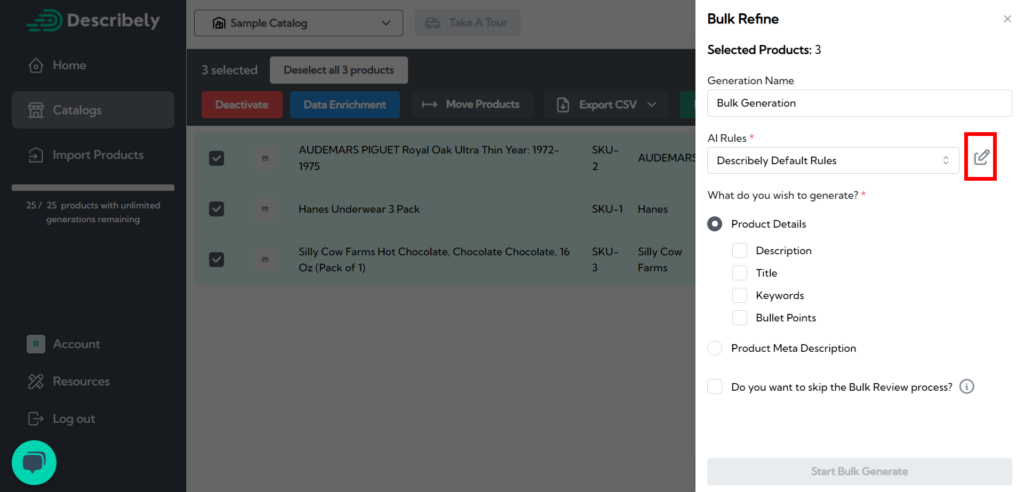Click the Hanes product thumbnail icon

point(265,209)
